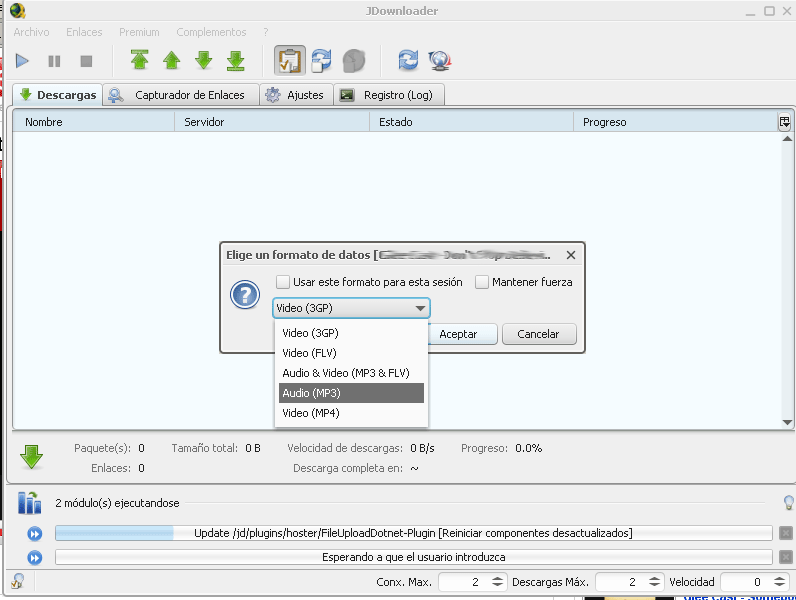Move selection to top with green arrow
The height and width of the screenshot is (600, 796).
(139, 60)
